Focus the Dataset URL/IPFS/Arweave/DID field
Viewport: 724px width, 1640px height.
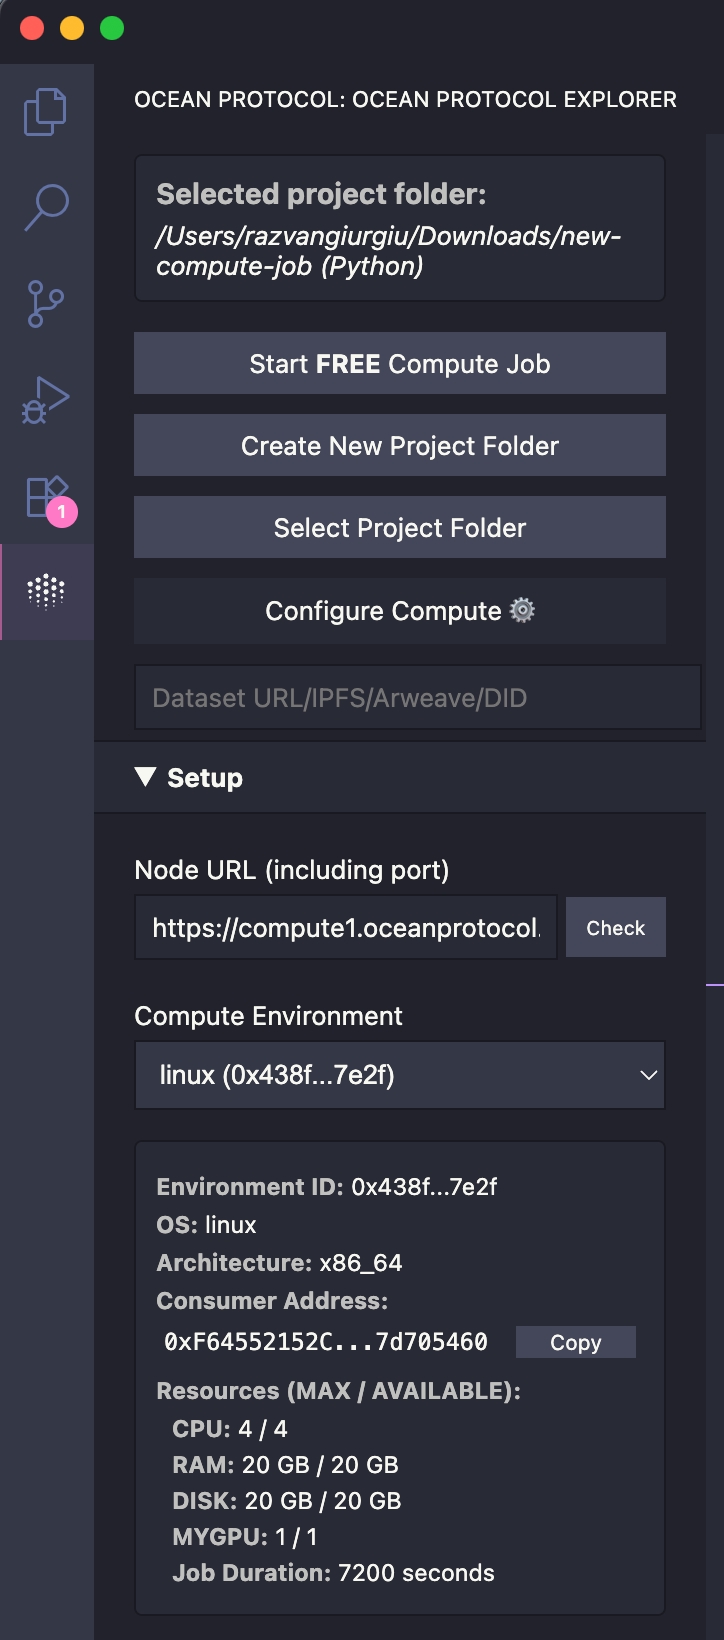(x=417, y=698)
